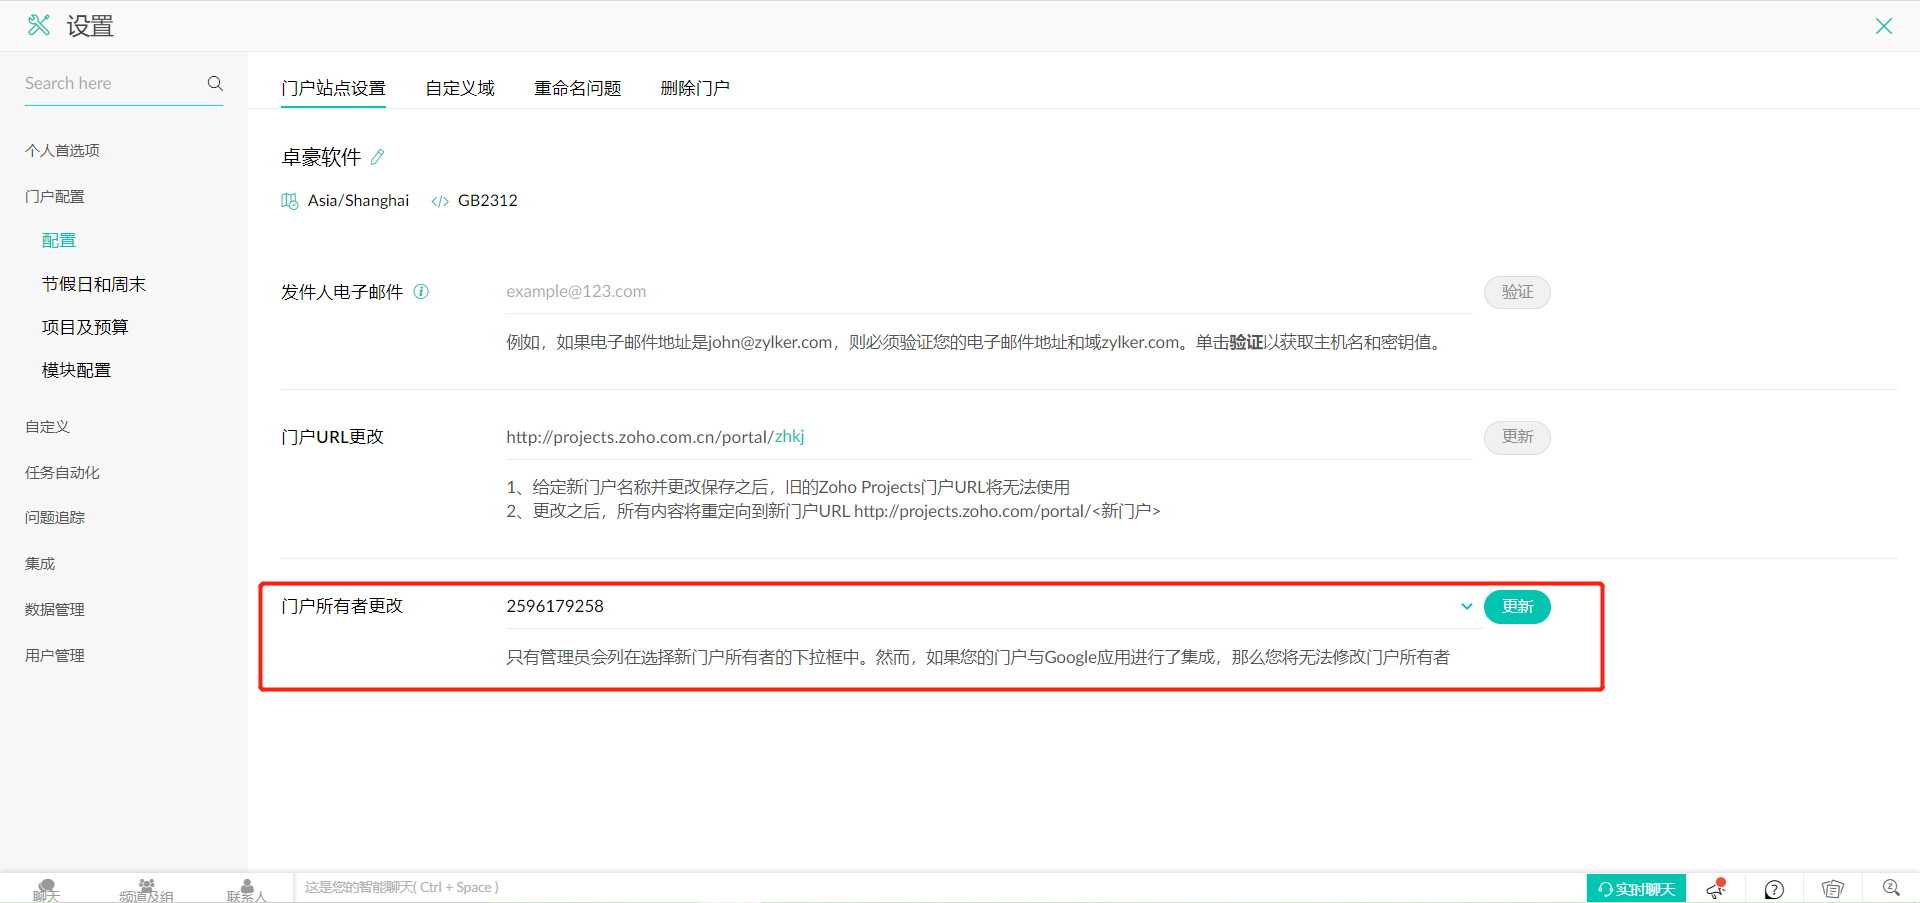The height and width of the screenshot is (903, 1920).
Task: Click the green 更新 button for owner
Action: pos(1516,607)
